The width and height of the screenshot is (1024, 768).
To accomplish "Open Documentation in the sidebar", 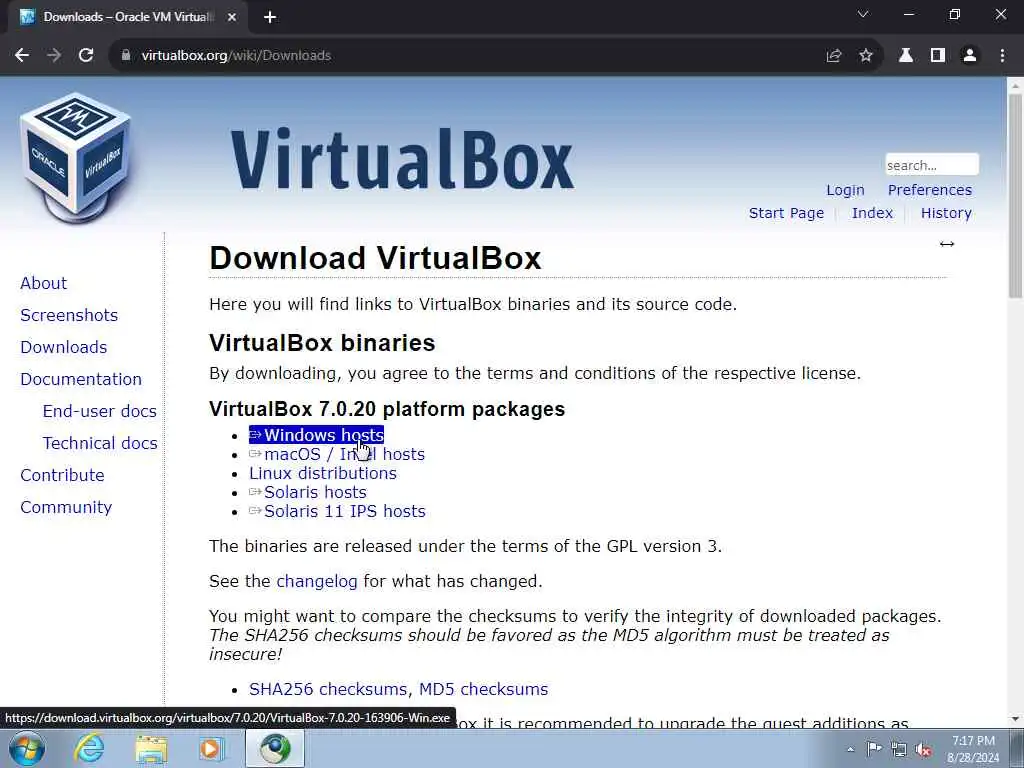I will tap(81, 379).
